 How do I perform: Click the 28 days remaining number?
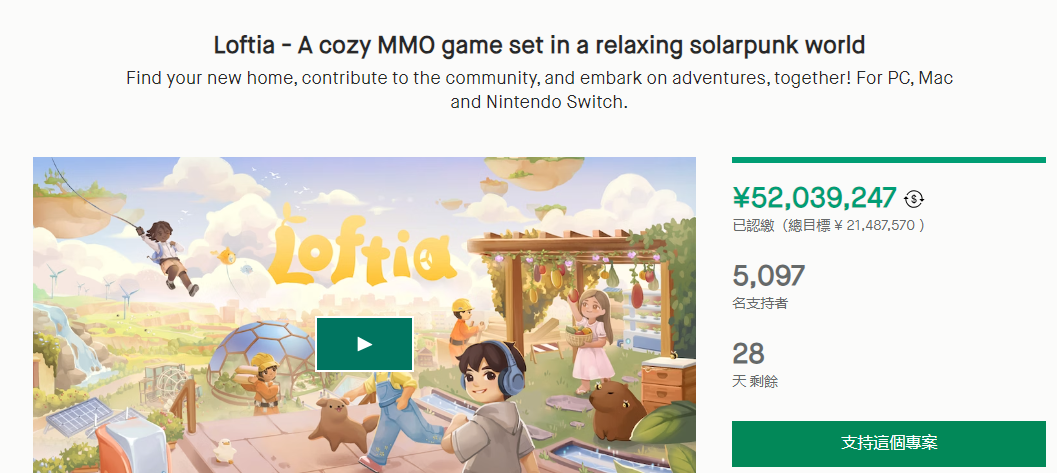(748, 354)
